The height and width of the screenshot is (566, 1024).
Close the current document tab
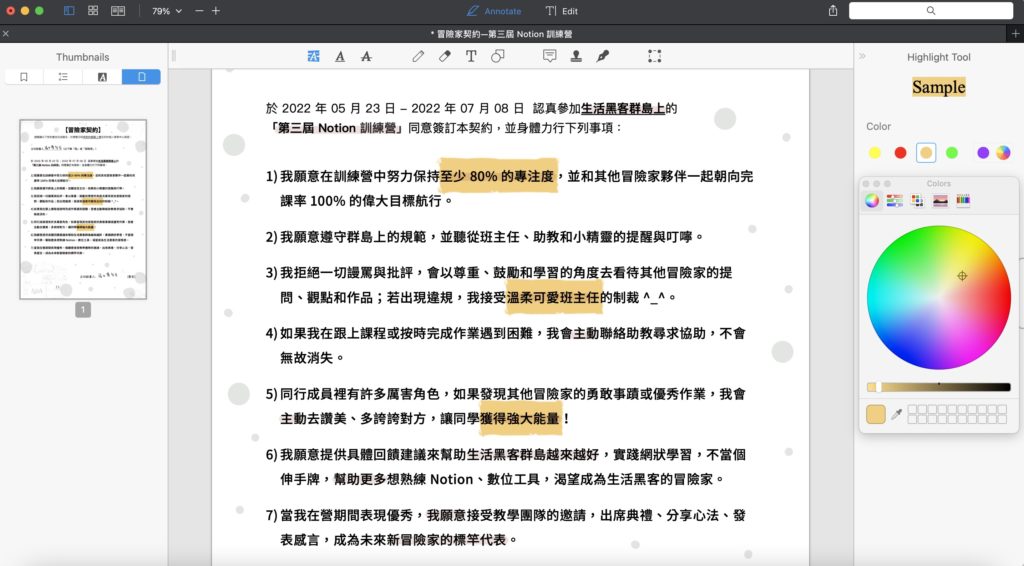[x=6, y=33]
